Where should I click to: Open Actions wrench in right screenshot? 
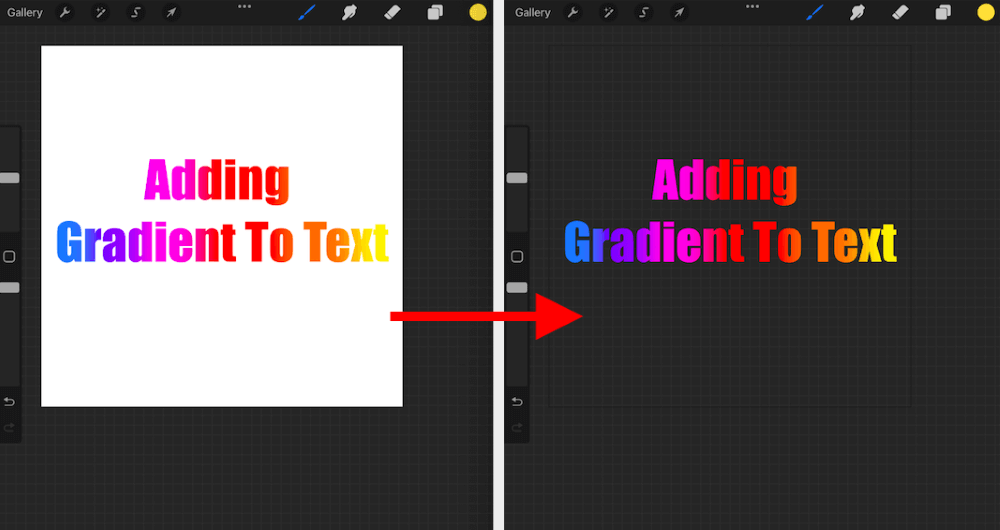[573, 12]
